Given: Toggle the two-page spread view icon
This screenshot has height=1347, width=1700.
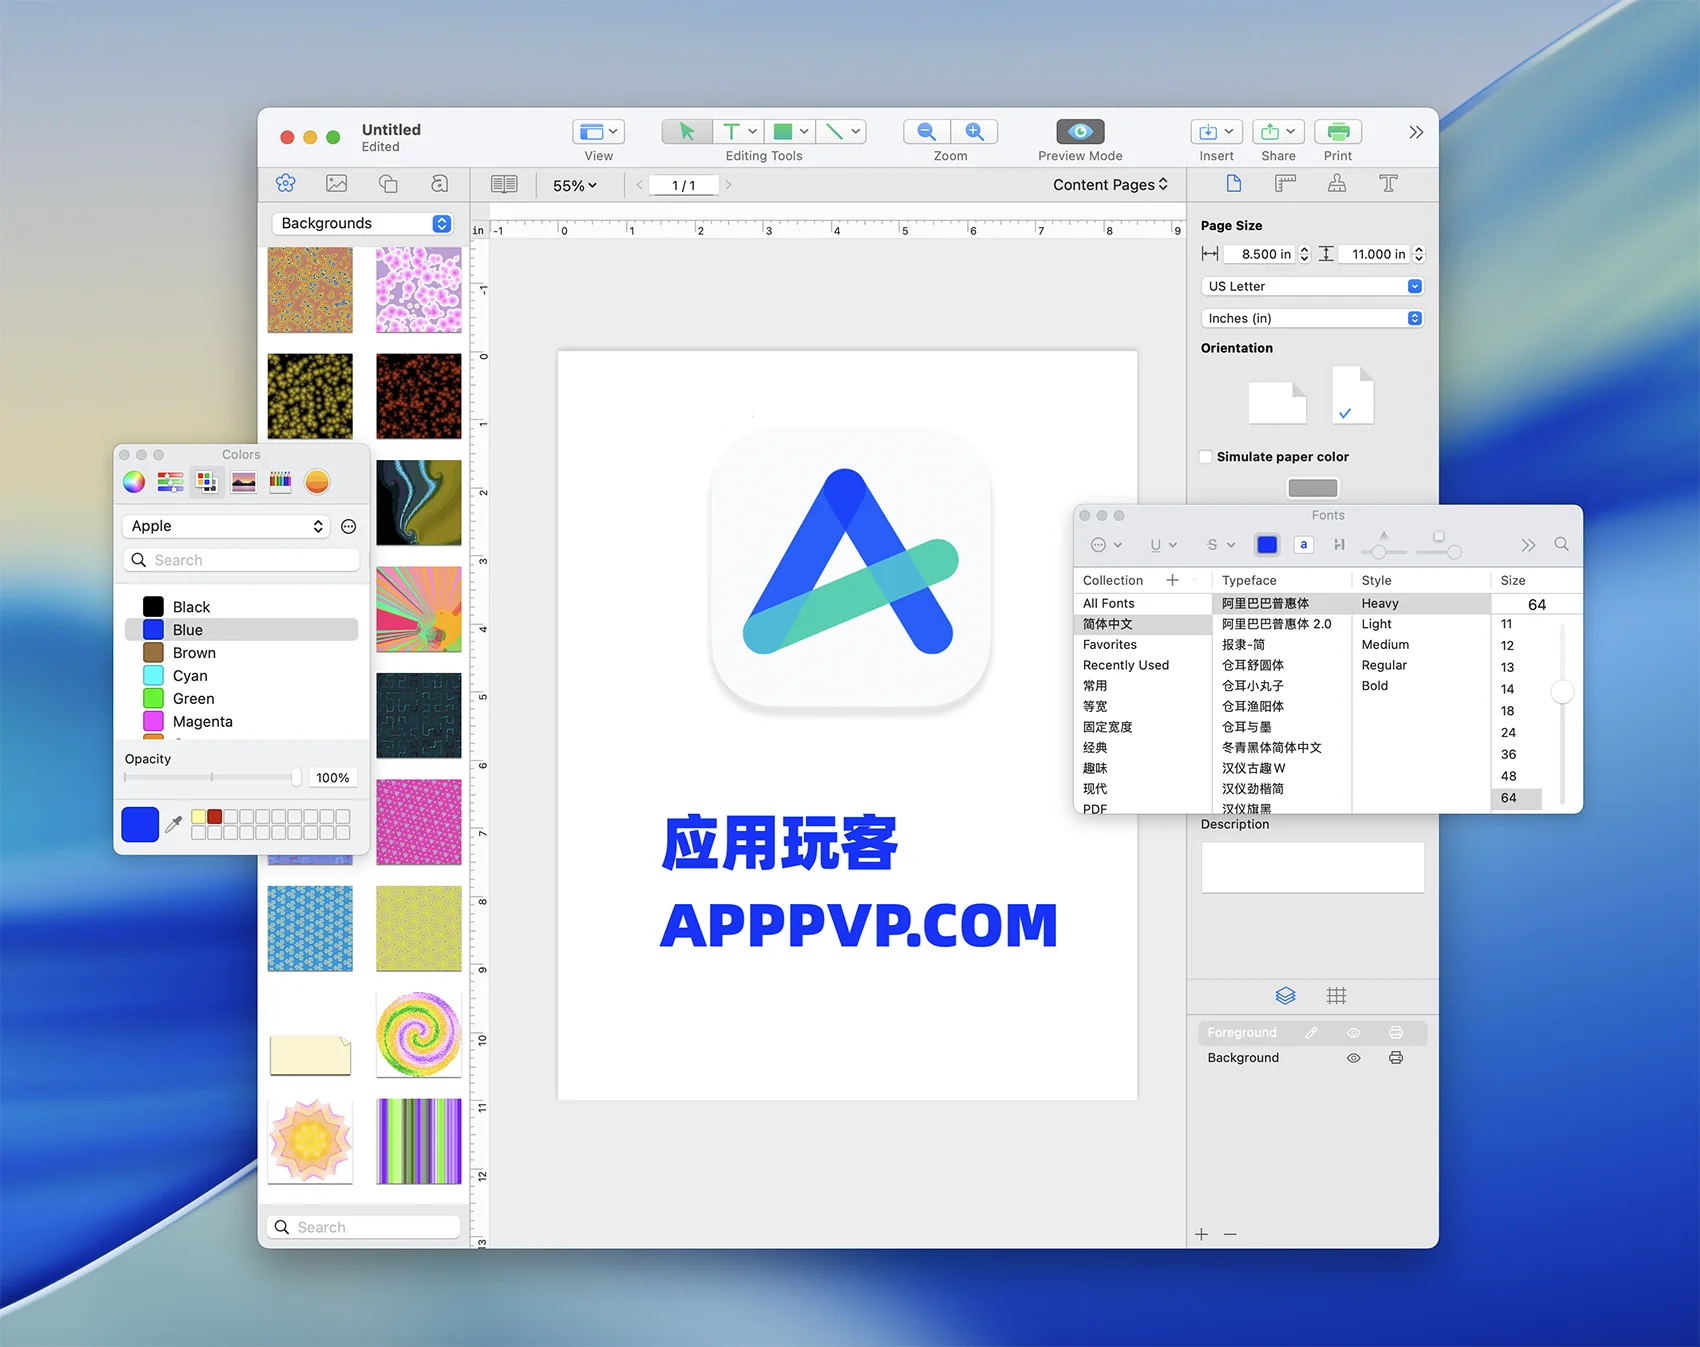Looking at the screenshot, I should pos(504,184).
